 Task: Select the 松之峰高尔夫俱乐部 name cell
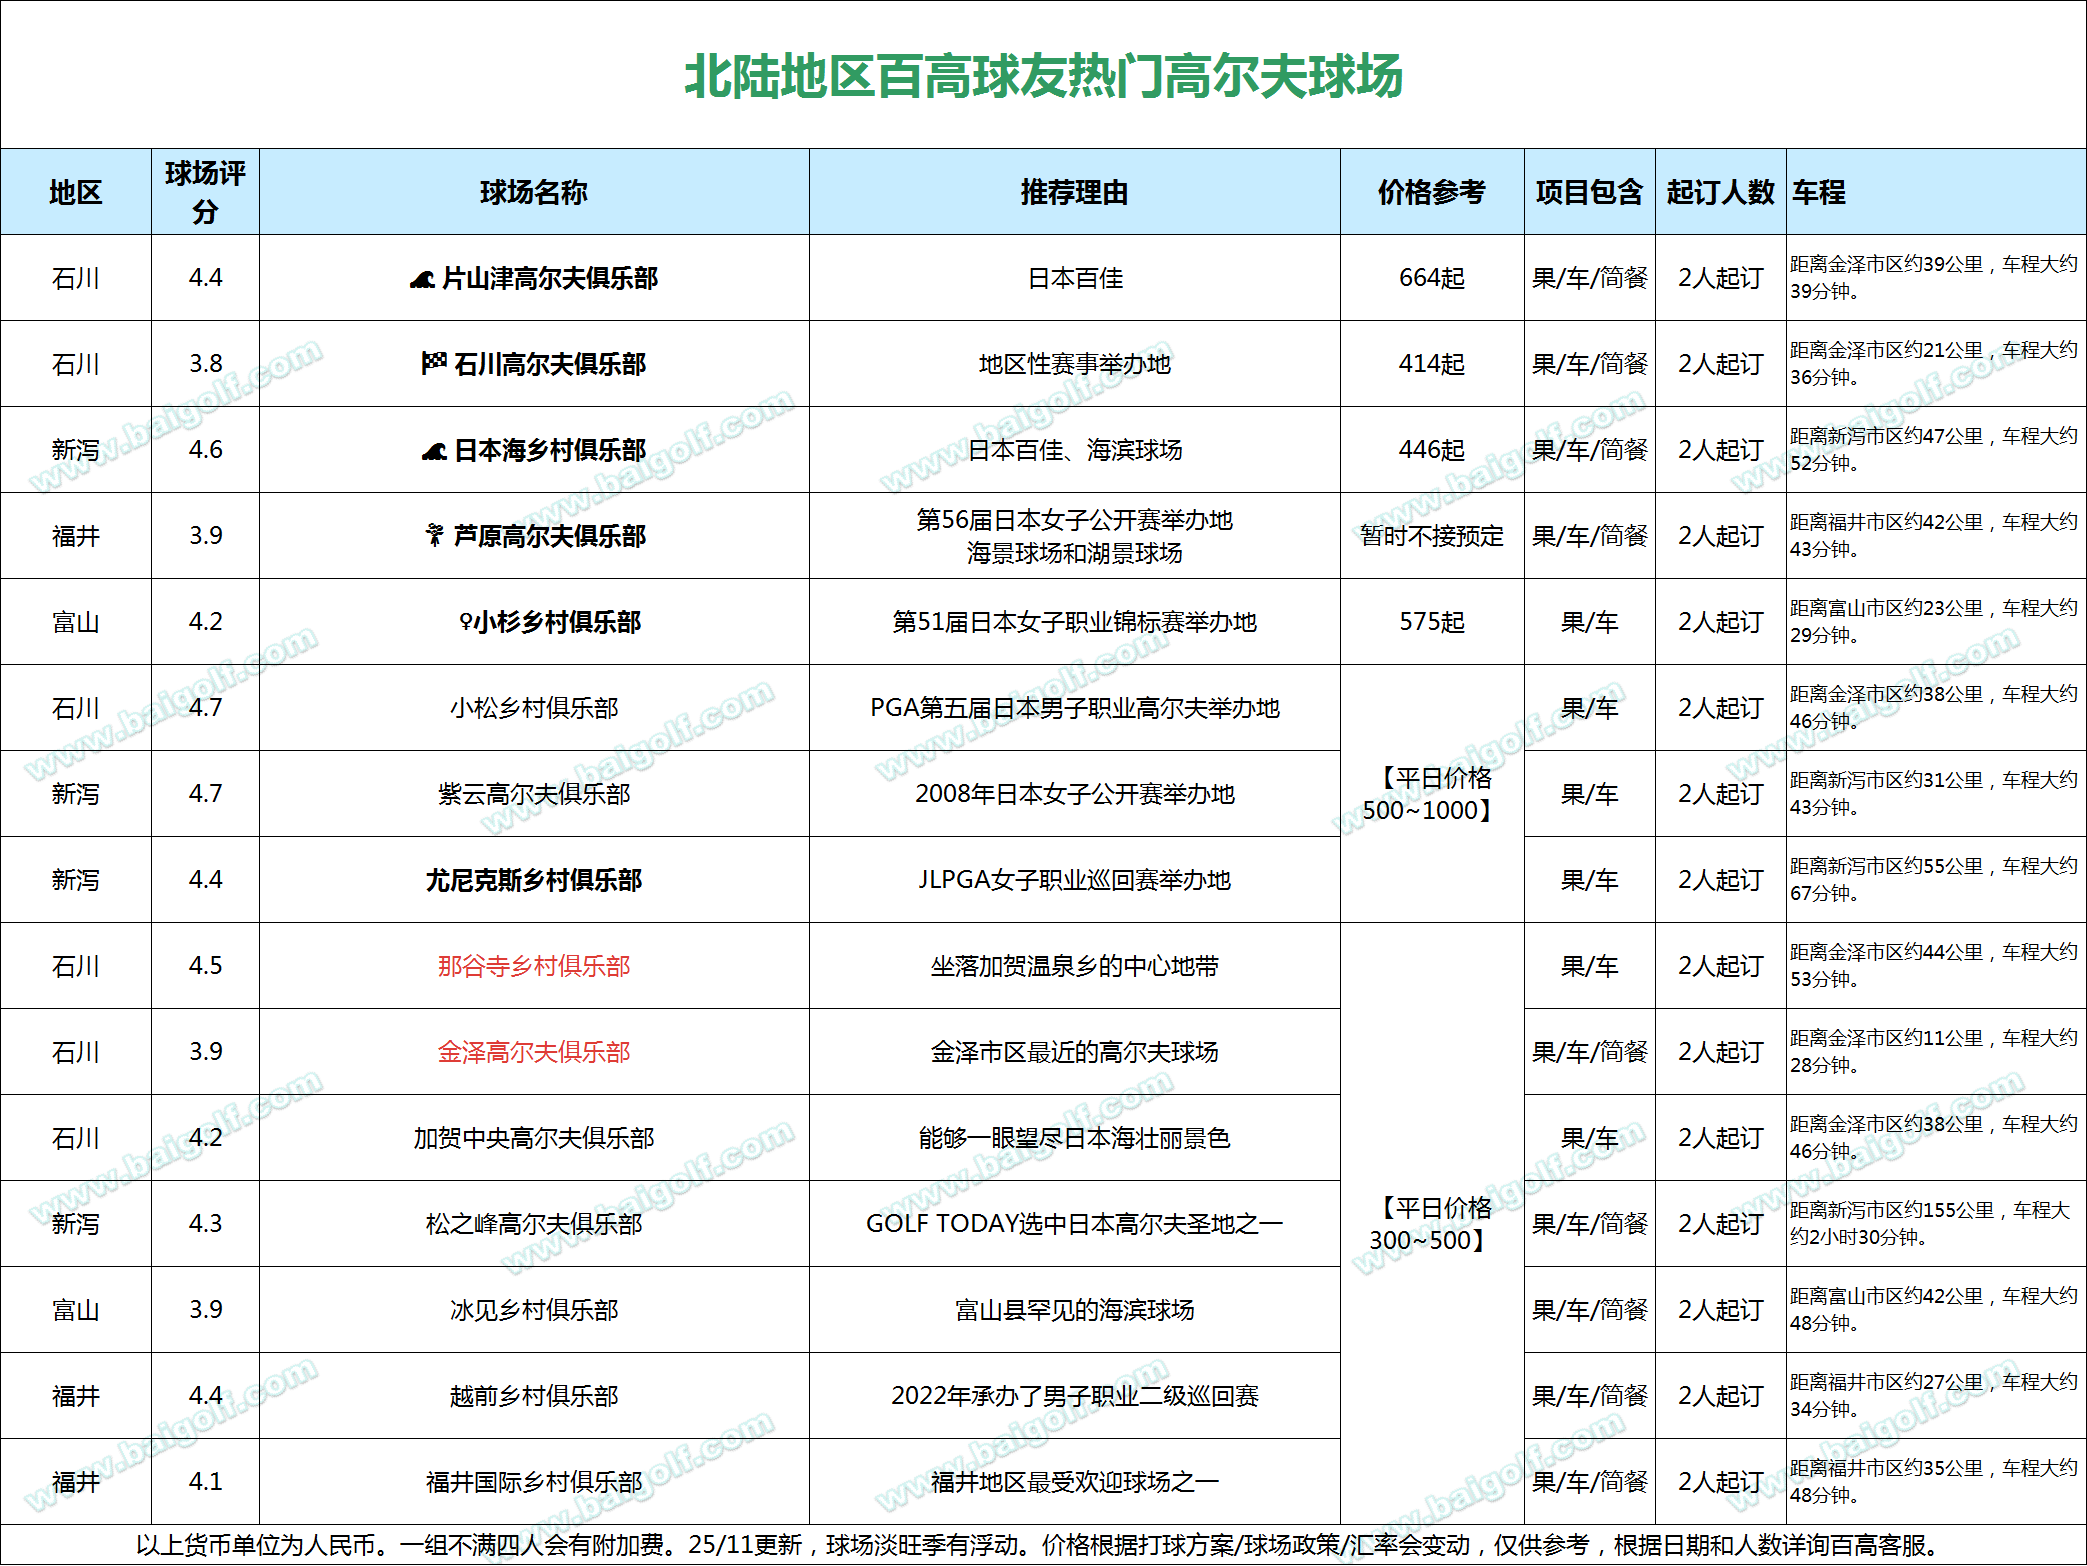tap(534, 1224)
